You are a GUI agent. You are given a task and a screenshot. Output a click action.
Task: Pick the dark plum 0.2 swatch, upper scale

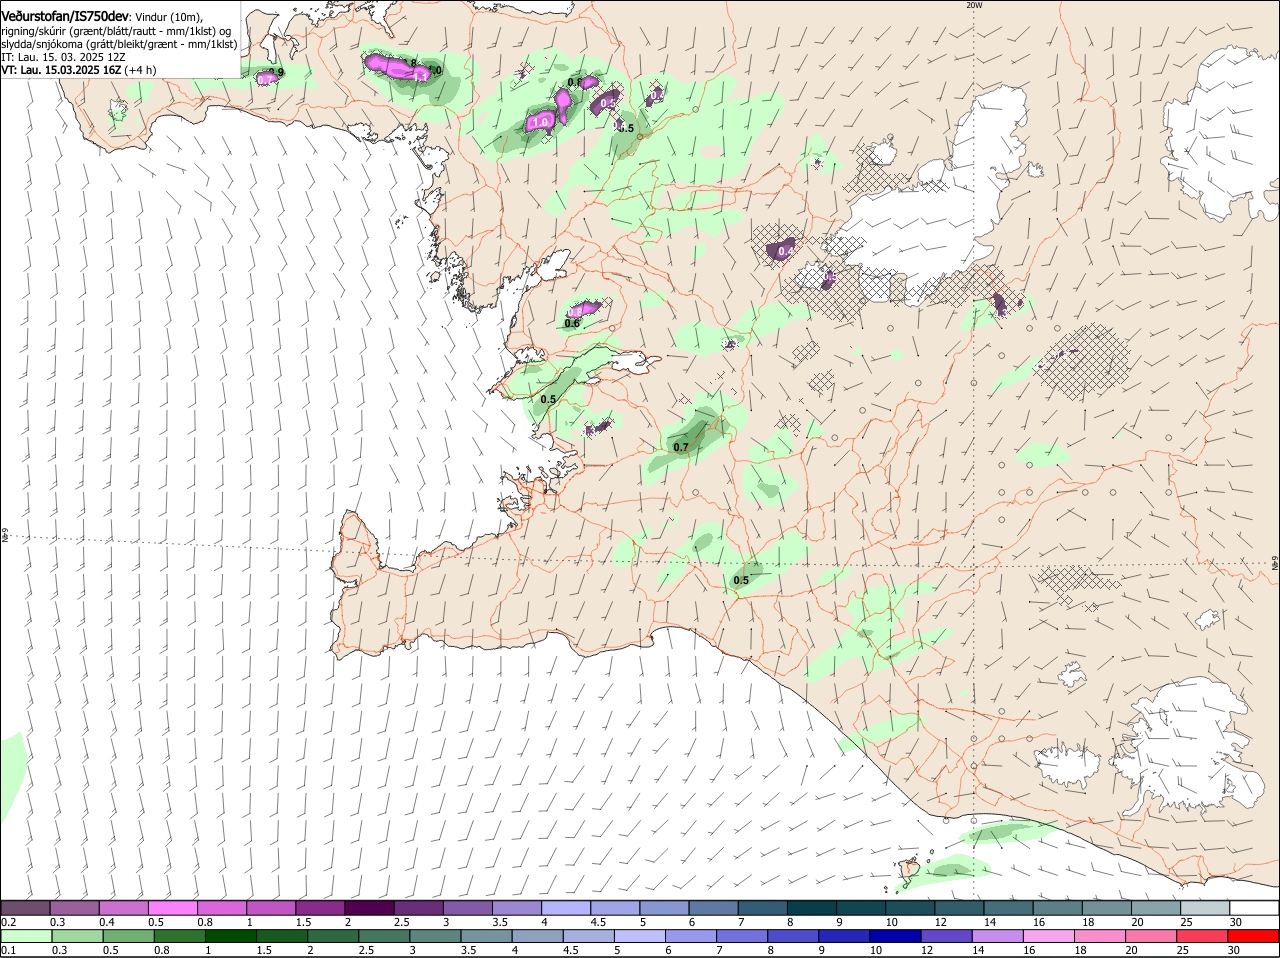pyautogui.click(x=25, y=907)
